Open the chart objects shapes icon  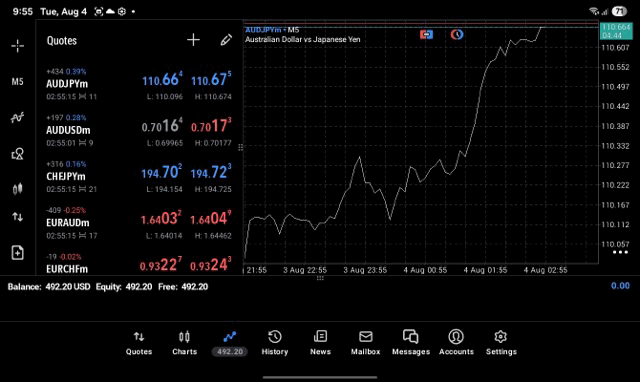(x=18, y=153)
